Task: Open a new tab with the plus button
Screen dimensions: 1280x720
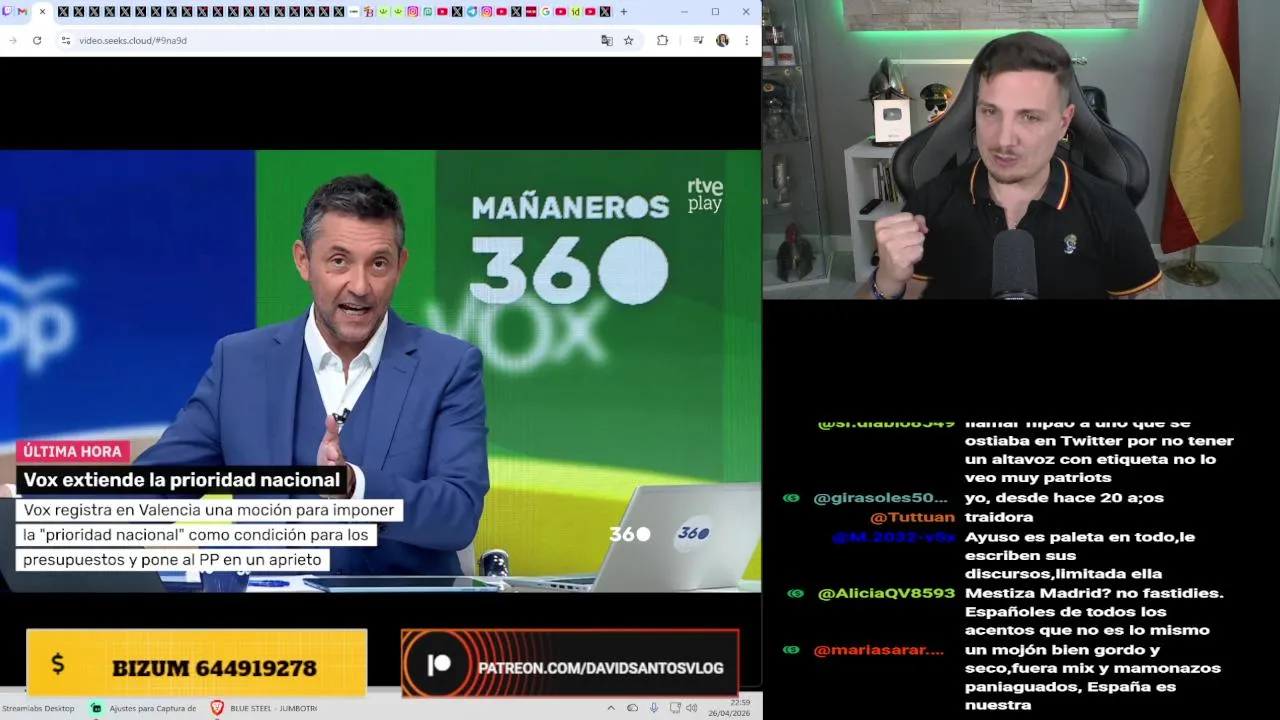Action: pos(624,12)
